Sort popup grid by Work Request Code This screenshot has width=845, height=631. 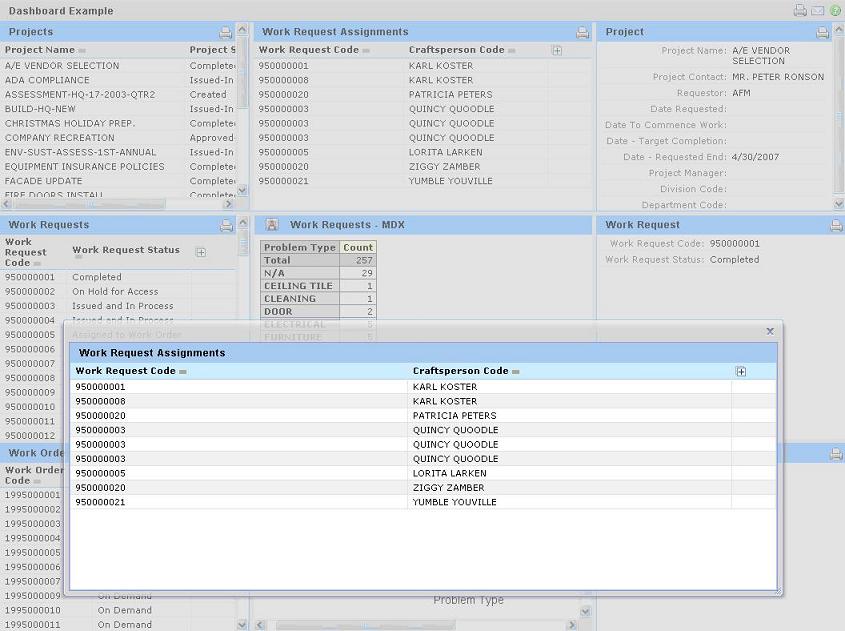coord(126,371)
